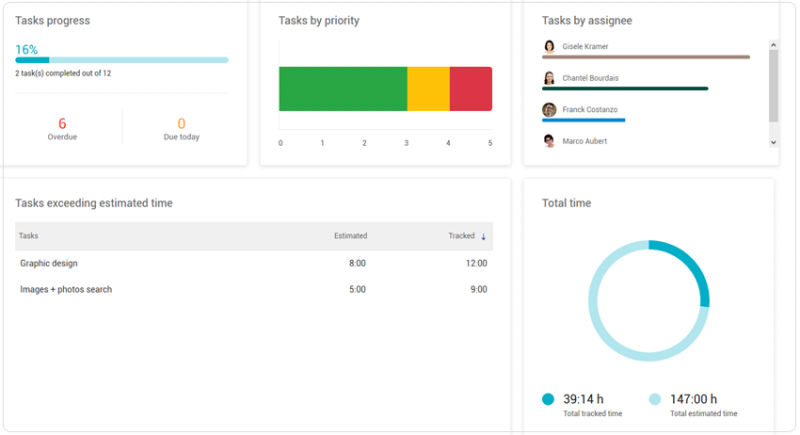Click the total tracked time legend dot

tap(548, 399)
